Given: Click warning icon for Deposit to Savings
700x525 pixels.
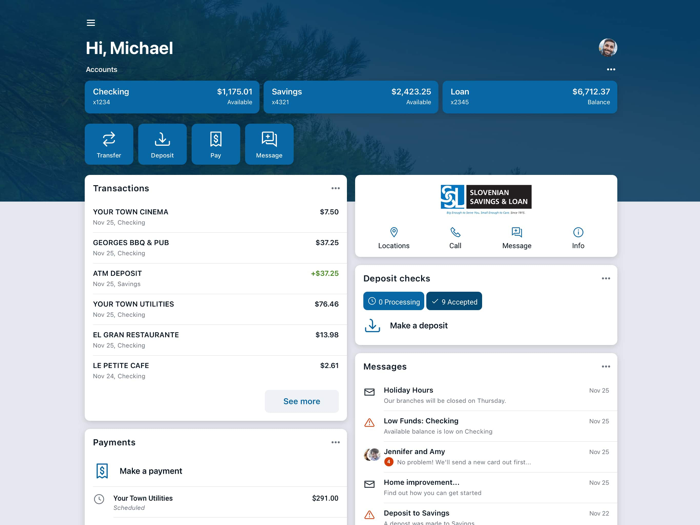Looking at the screenshot, I should coord(369,515).
